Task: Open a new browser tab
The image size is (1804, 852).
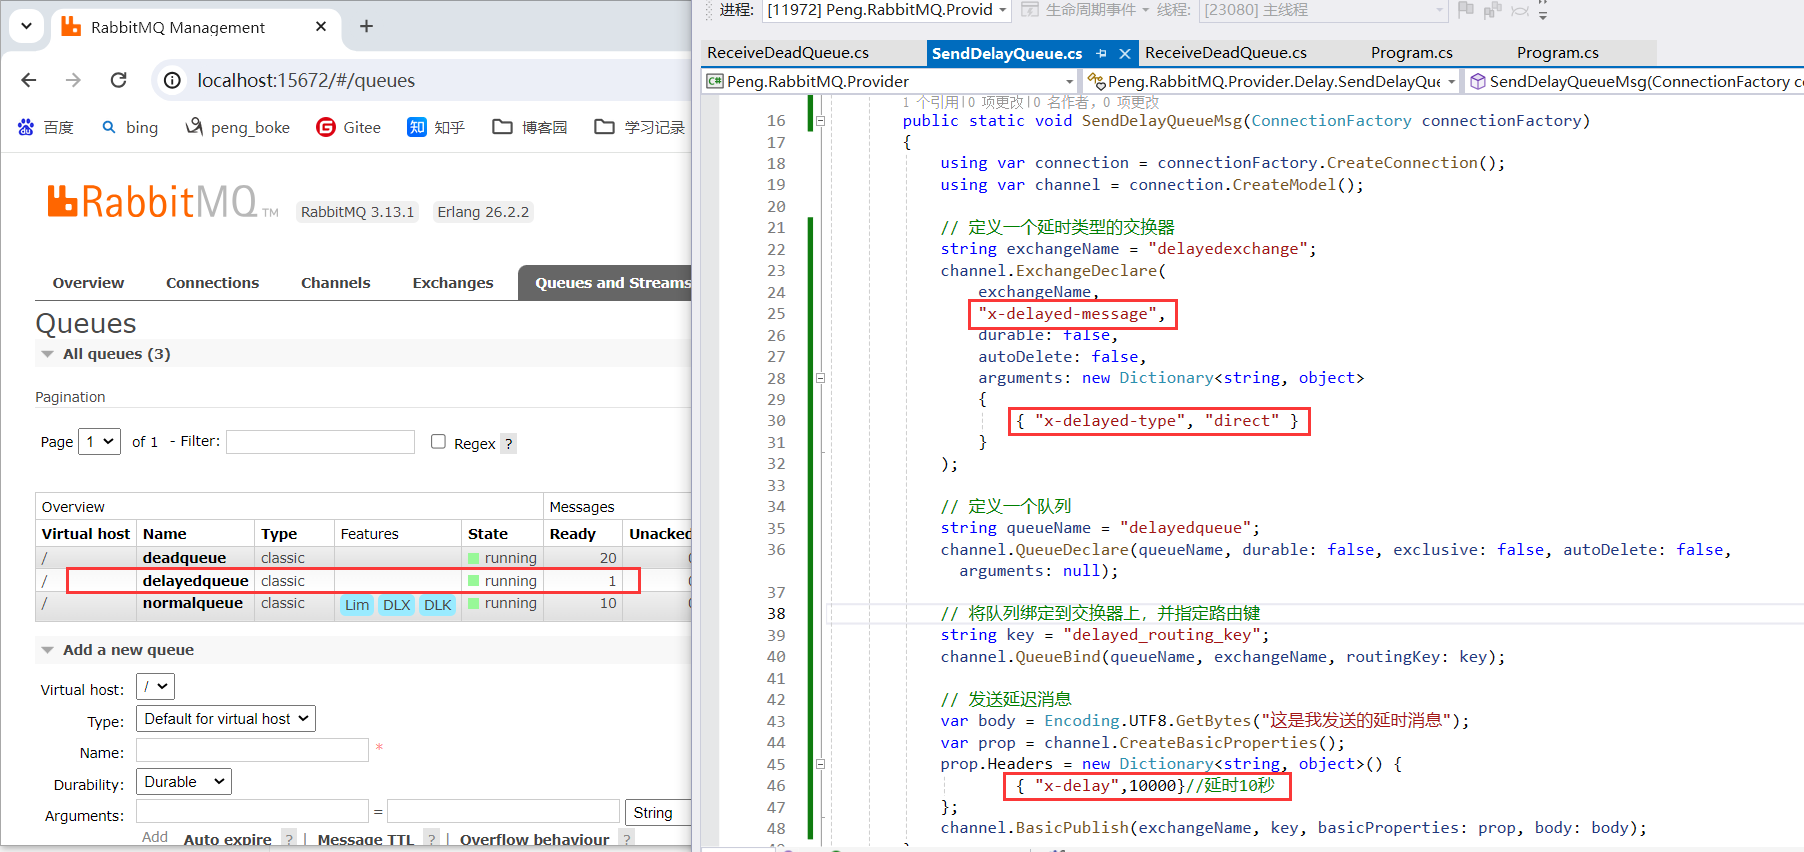Action: pyautogui.click(x=366, y=26)
